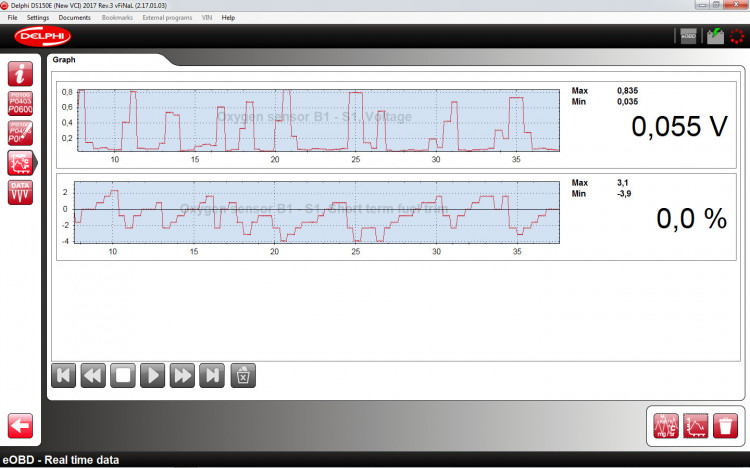Select the real time data graph sidebar icon
The height and width of the screenshot is (468, 750).
[x=20, y=162]
